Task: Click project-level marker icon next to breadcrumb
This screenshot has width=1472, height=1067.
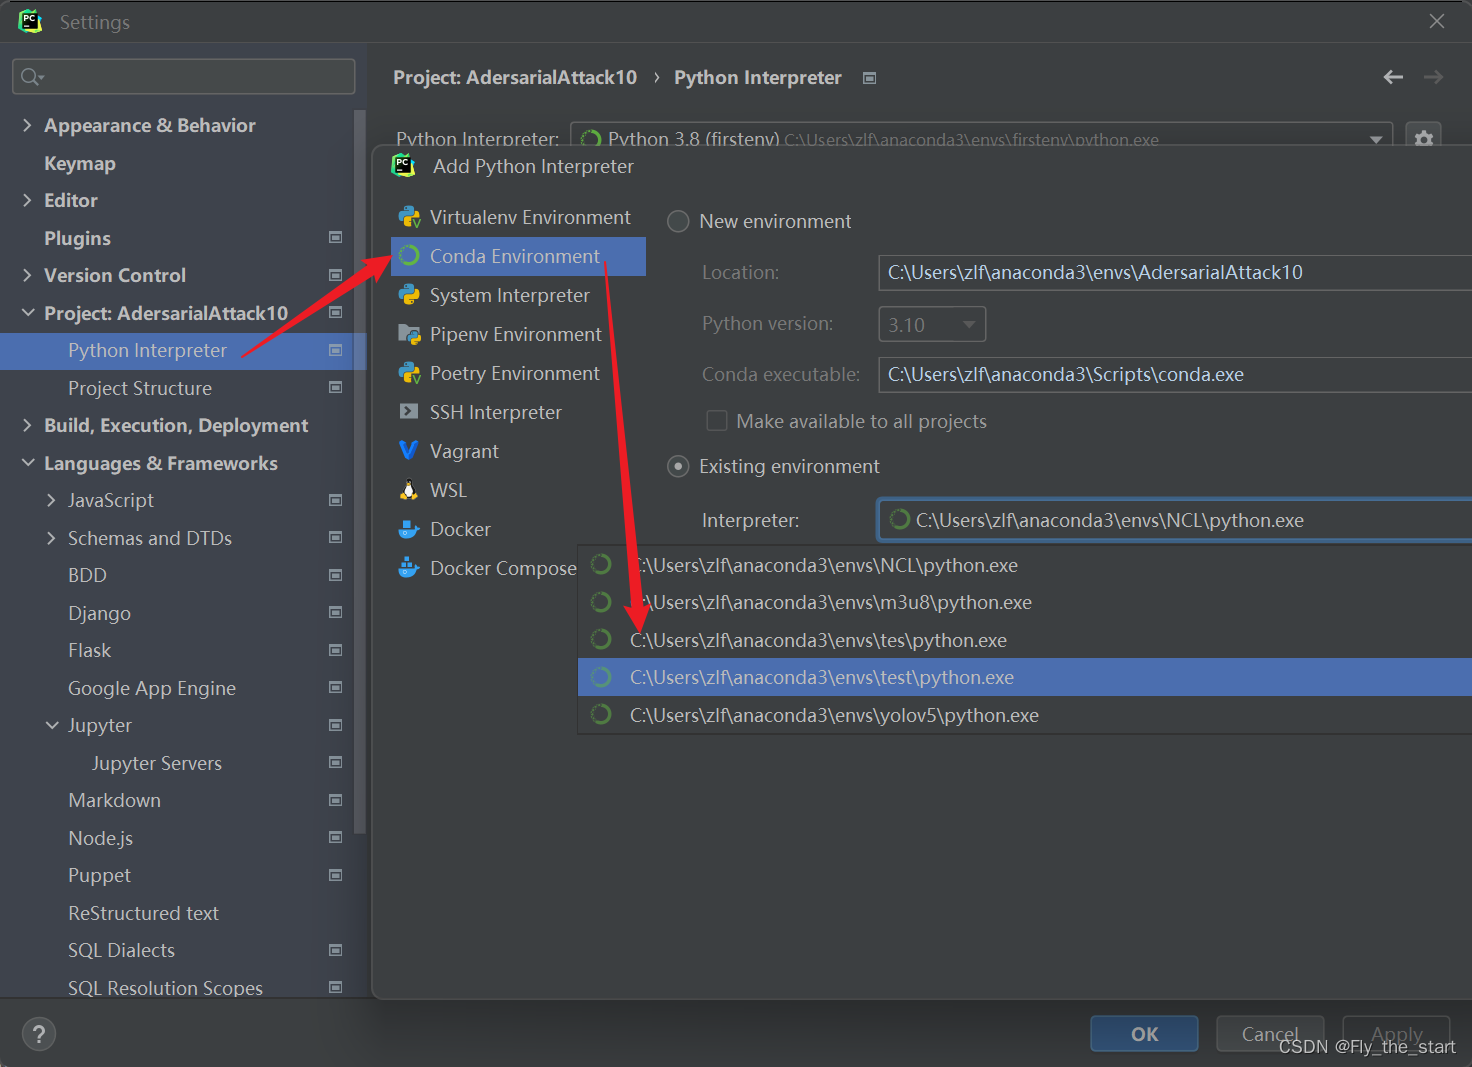Action: (x=870, y=78)
